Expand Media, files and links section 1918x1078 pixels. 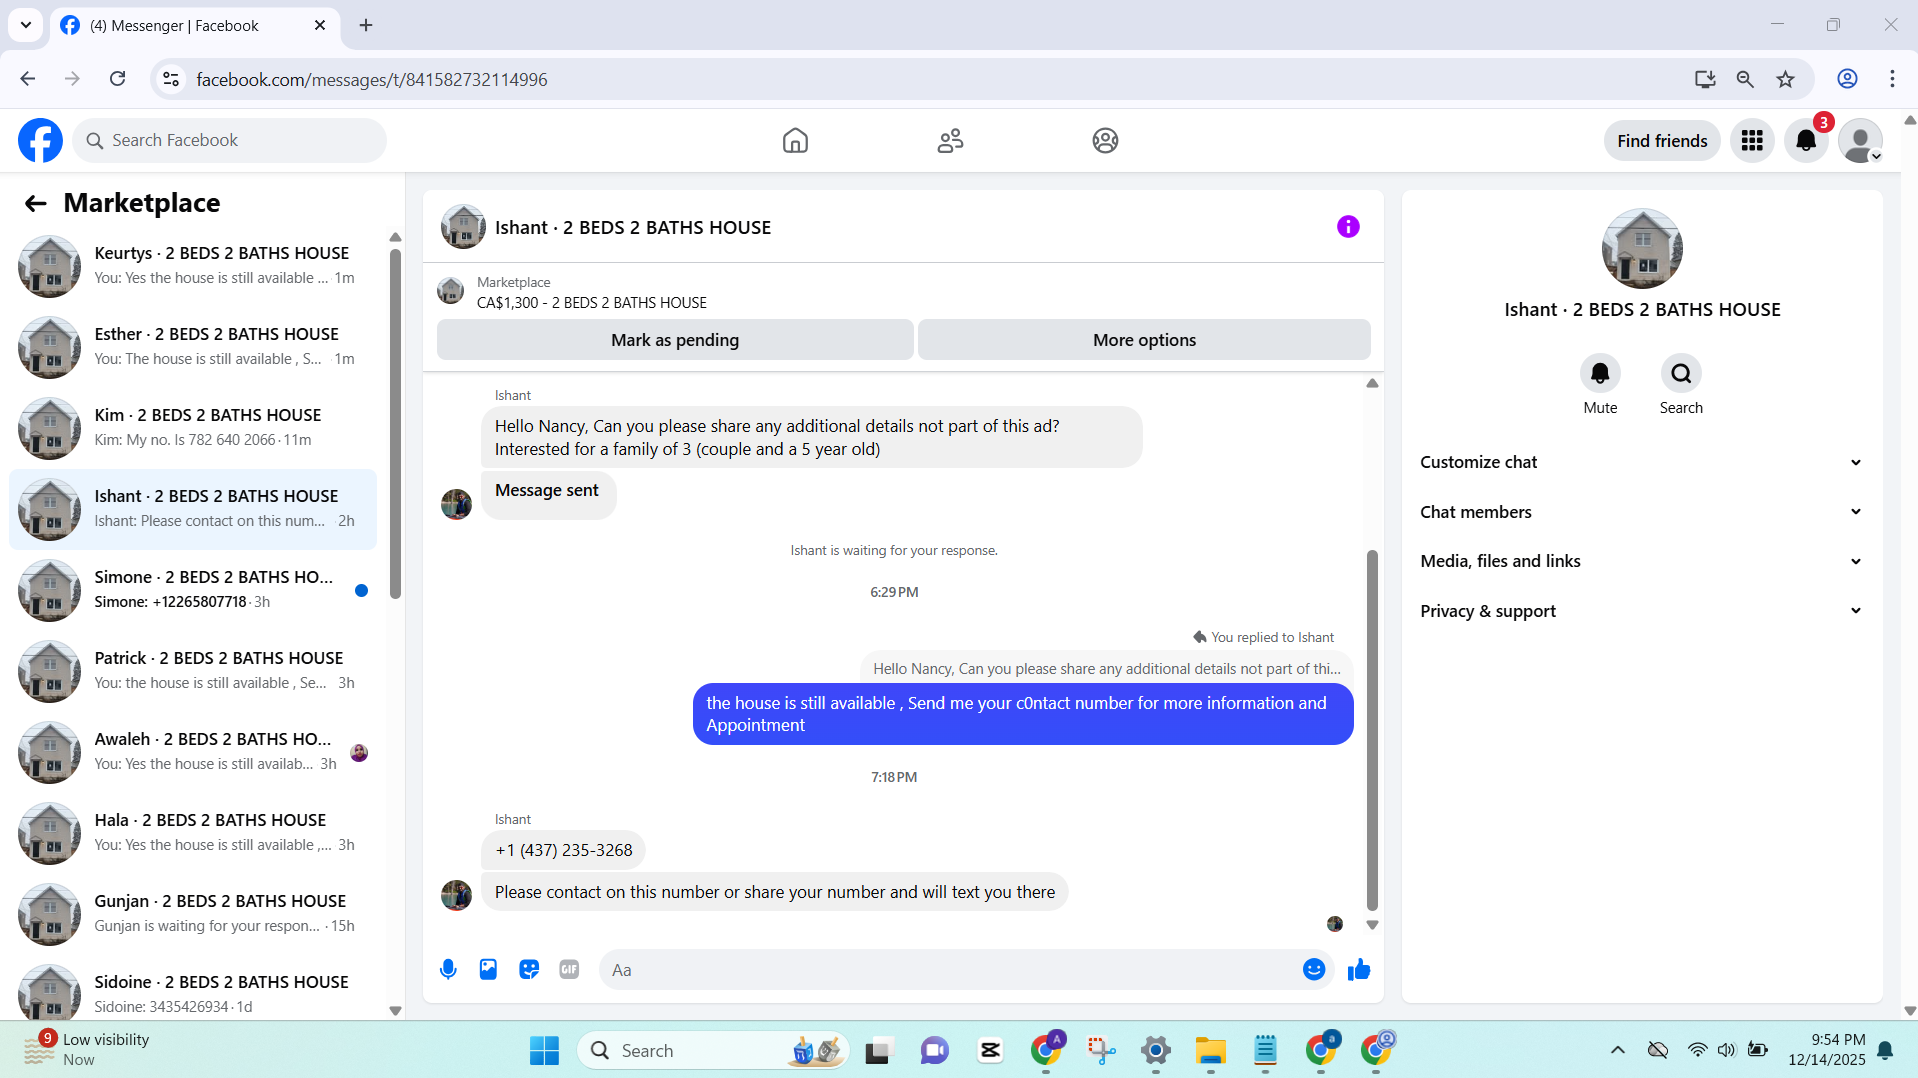1641,561
